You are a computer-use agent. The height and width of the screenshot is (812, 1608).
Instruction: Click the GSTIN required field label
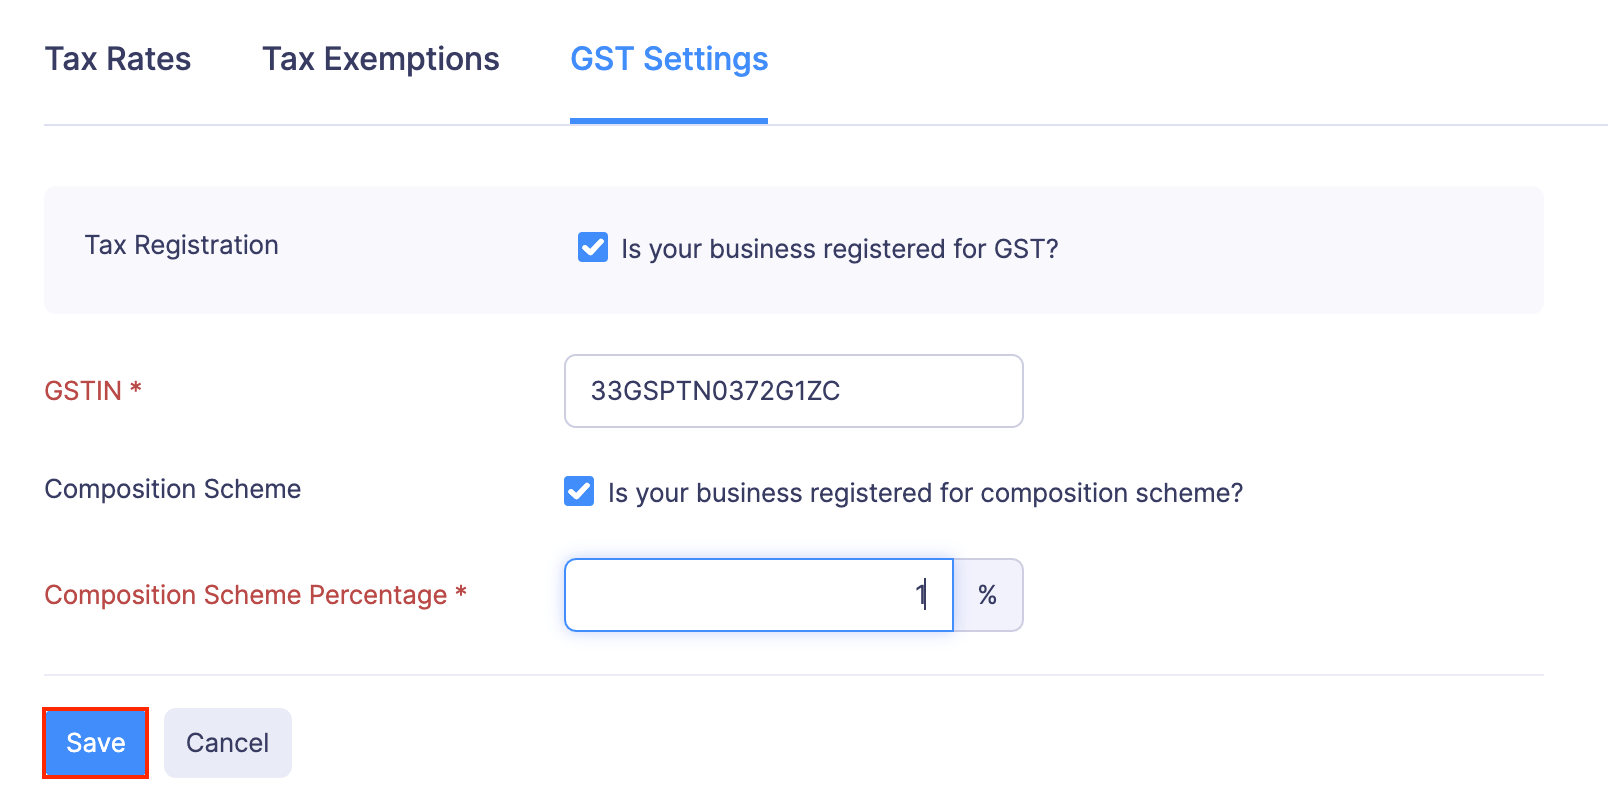92,391
